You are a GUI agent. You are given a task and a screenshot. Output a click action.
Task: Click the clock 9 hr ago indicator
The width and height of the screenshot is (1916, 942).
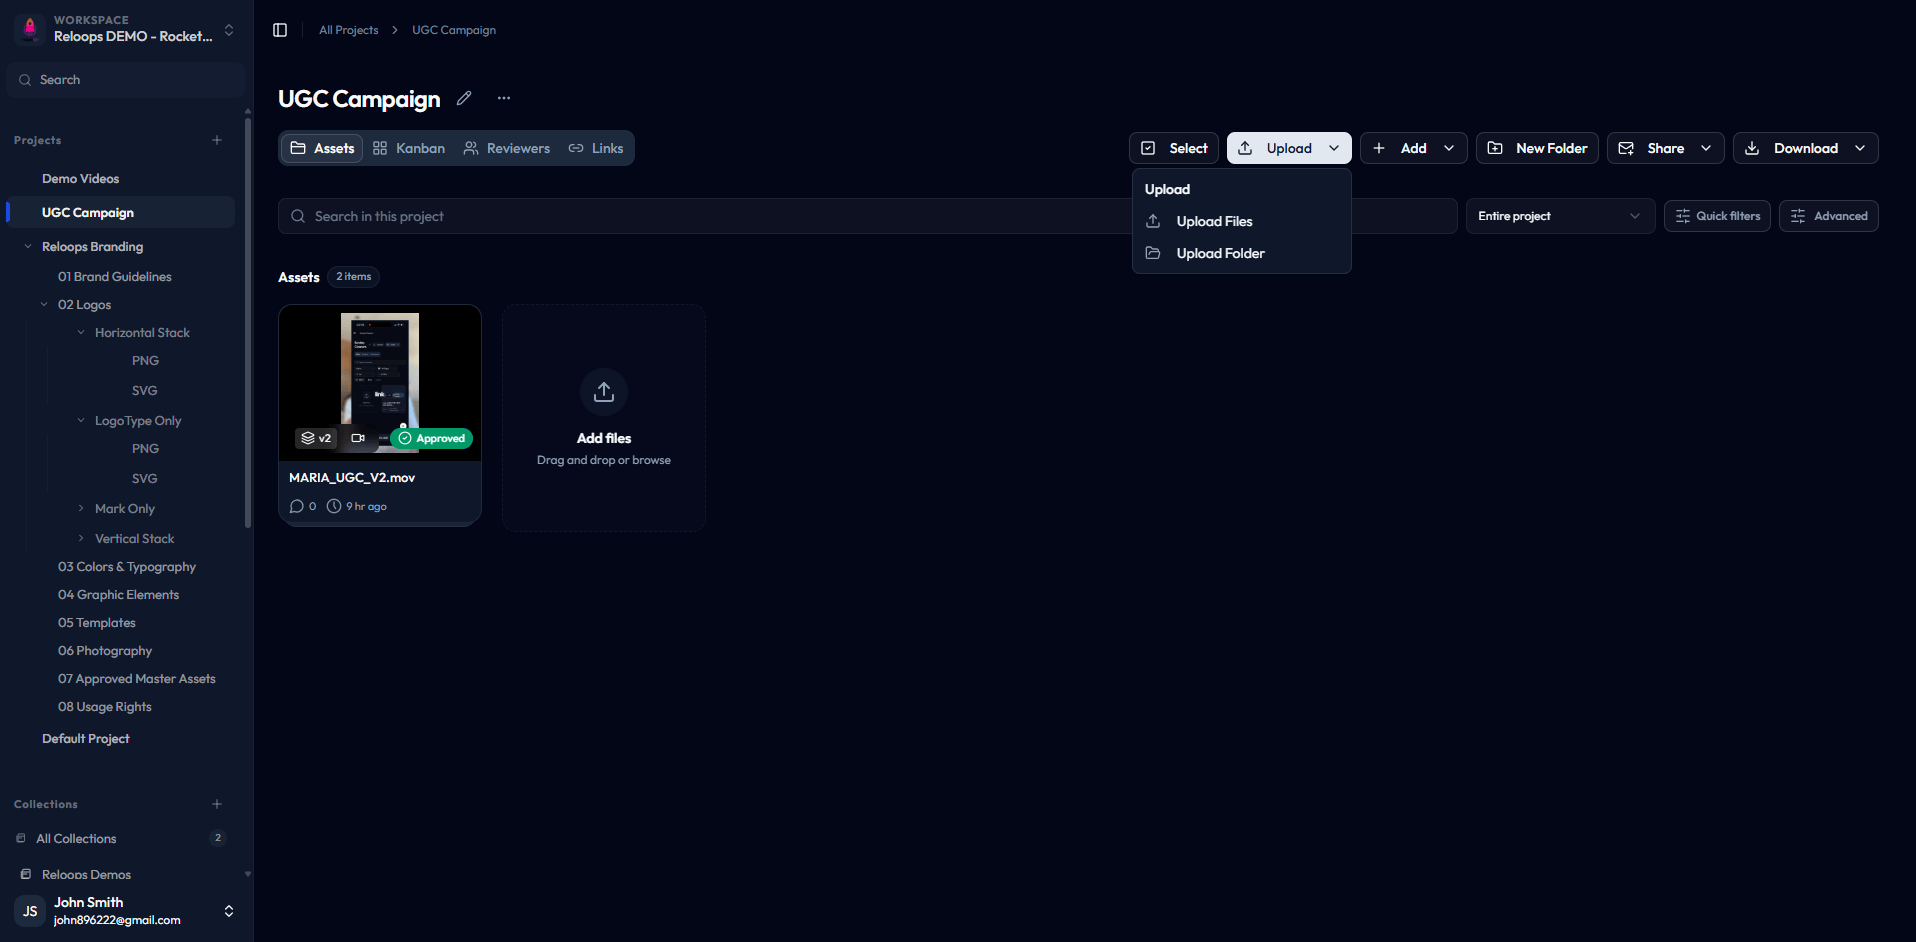click(357, 506)
